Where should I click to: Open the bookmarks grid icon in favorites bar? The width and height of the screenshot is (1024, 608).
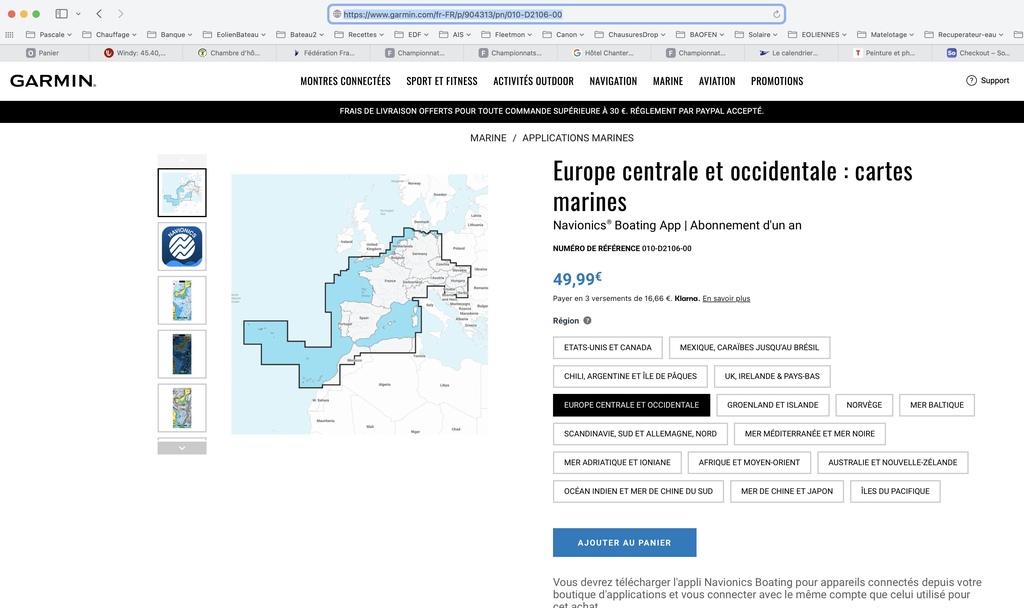(x=9, y=35)
